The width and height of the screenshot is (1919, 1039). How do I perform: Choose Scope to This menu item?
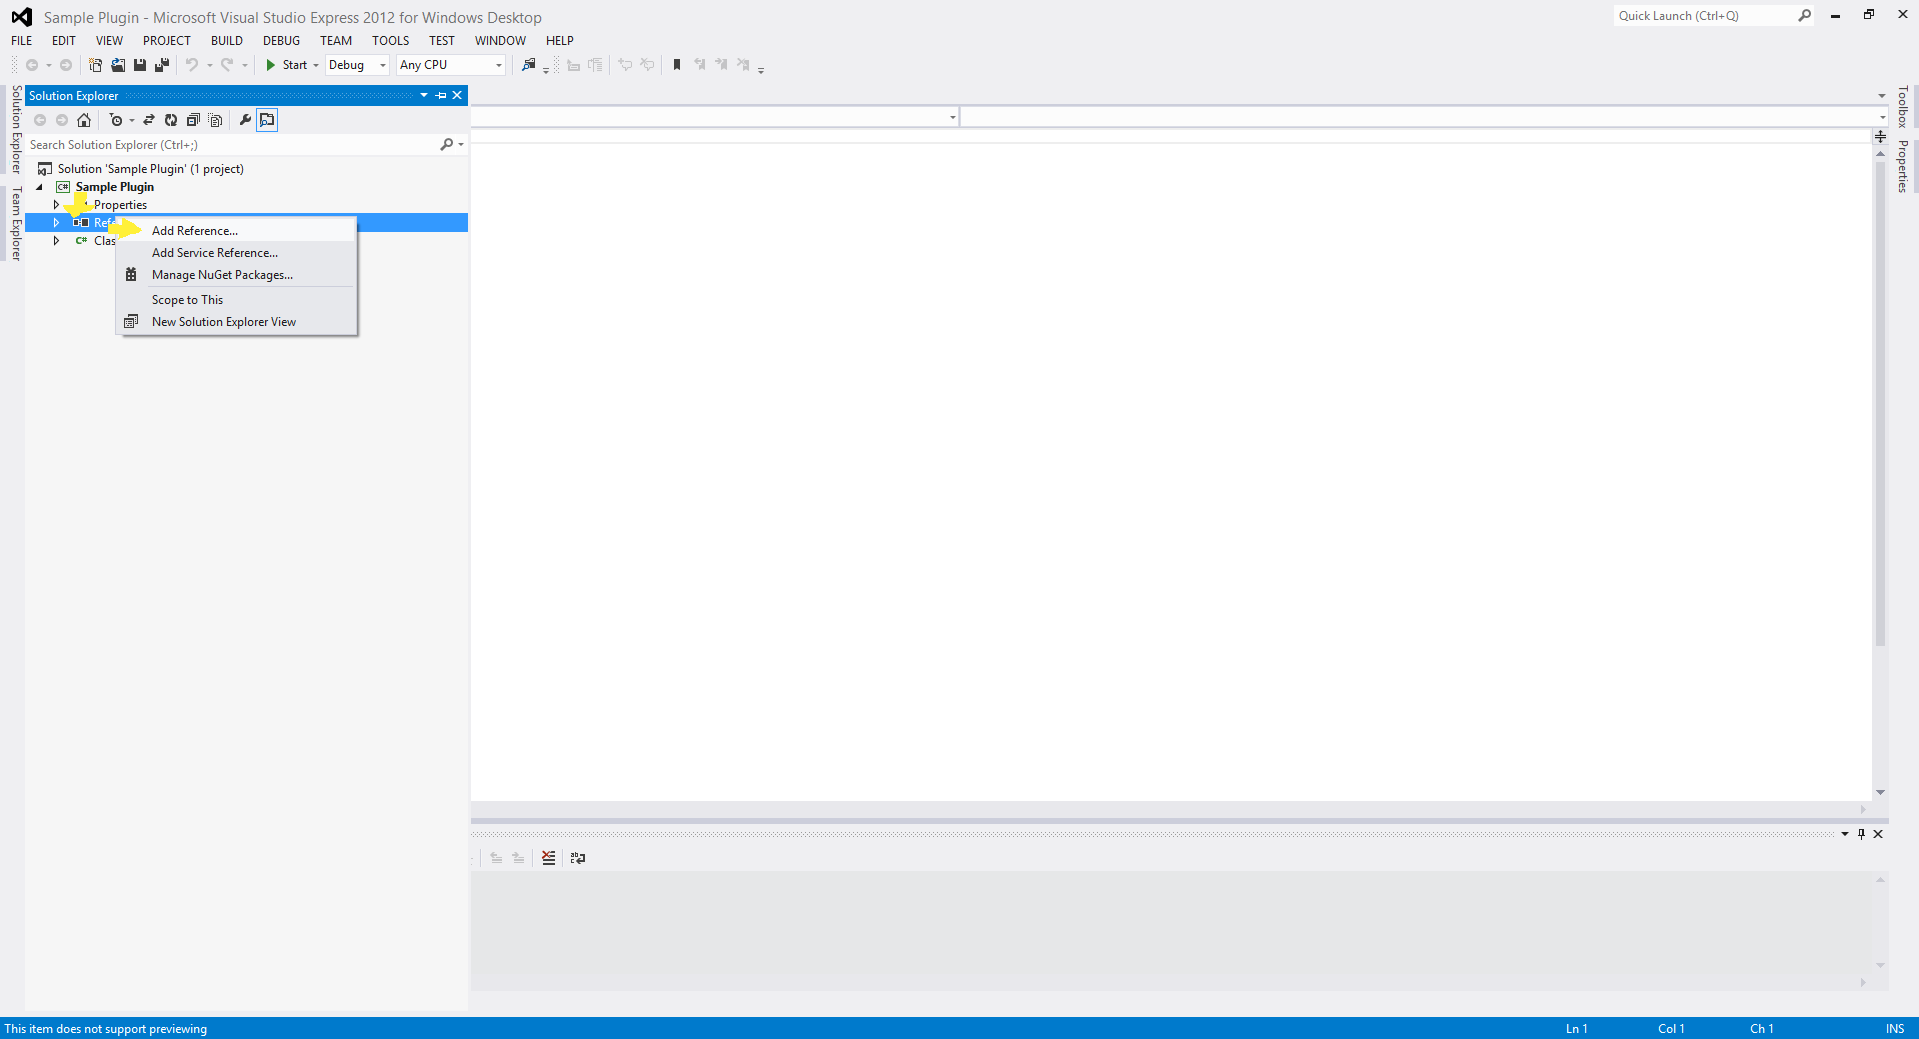[x=237, y=300]
